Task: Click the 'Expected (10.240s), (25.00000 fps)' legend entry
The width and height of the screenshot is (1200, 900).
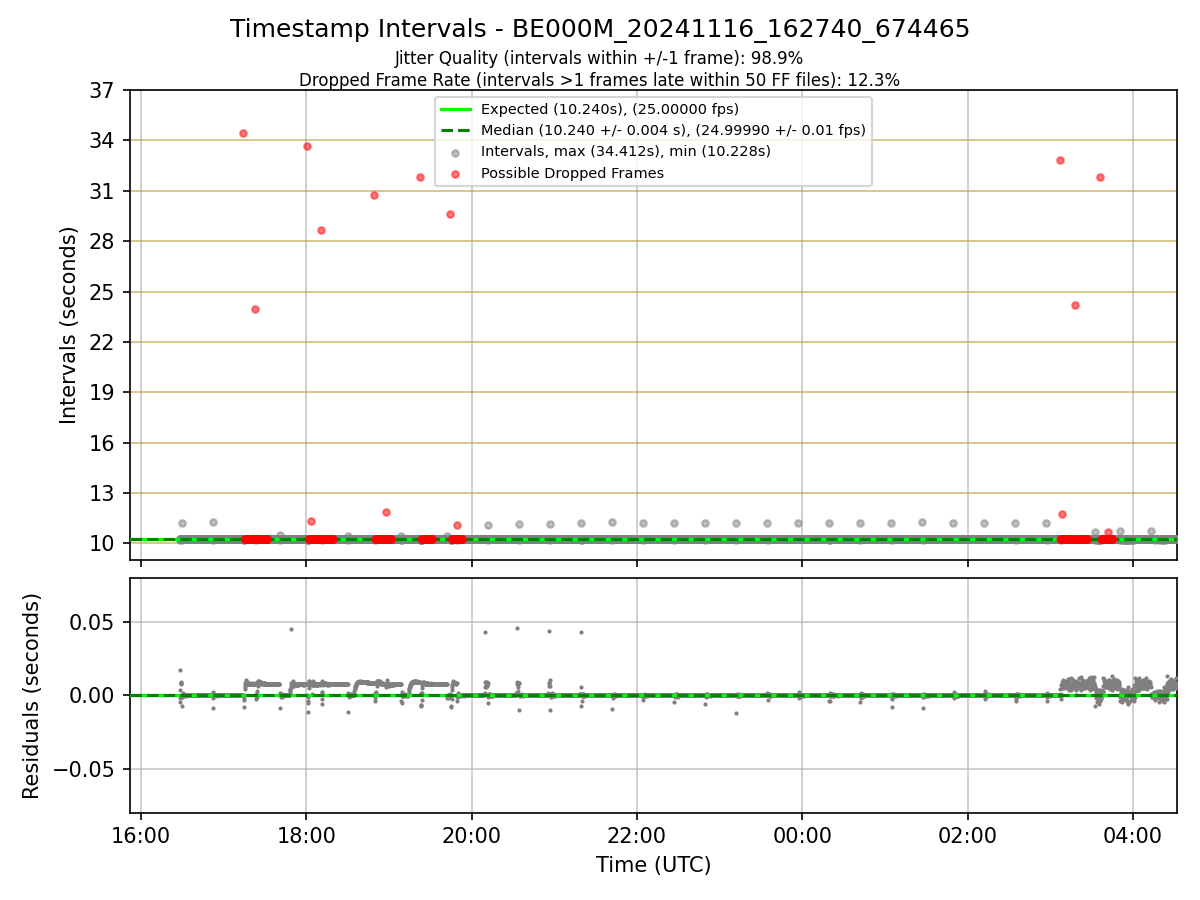Action: click(x=610, y=109)
